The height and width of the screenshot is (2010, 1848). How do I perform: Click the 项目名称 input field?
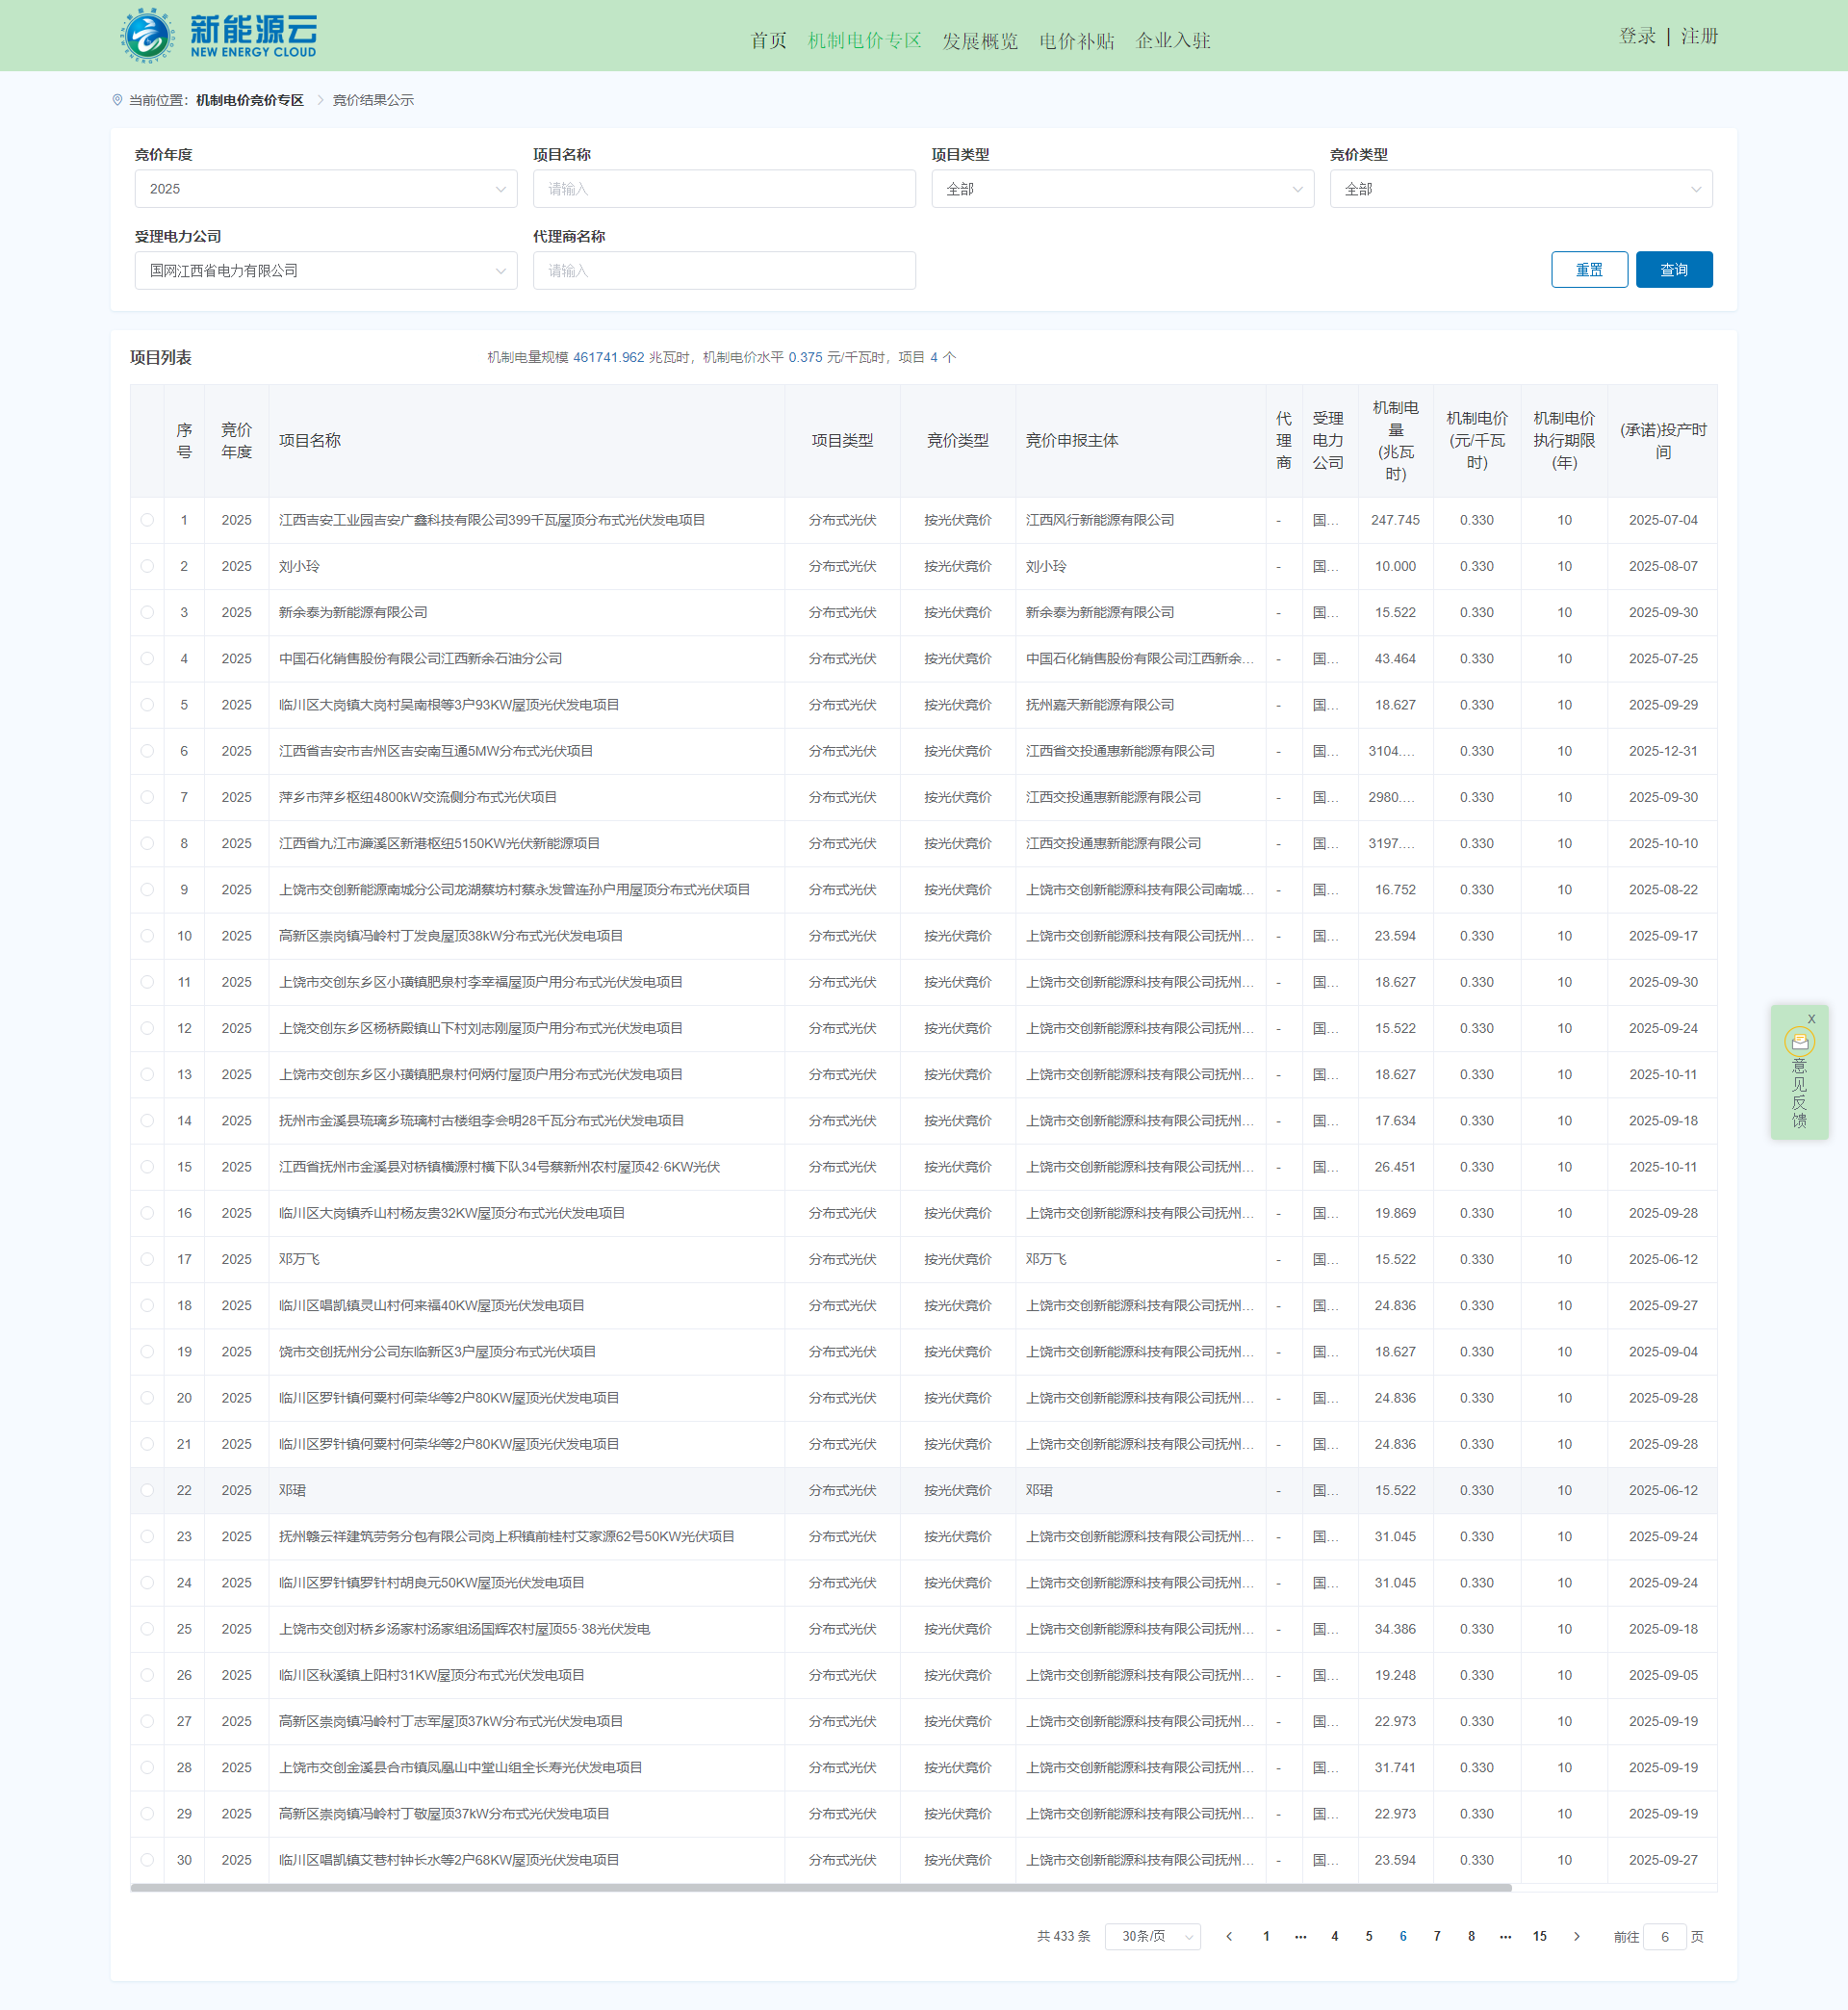723,189
